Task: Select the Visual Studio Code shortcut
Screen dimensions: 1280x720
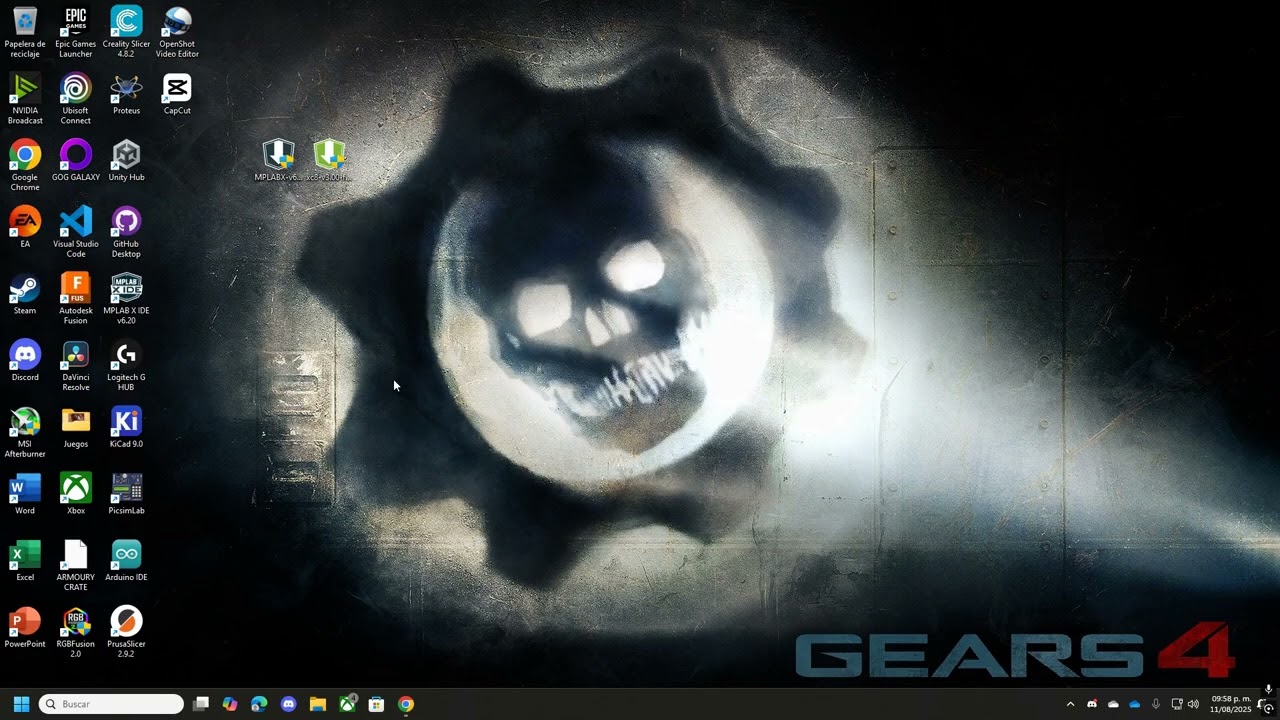Action: (x=76, y=232)
